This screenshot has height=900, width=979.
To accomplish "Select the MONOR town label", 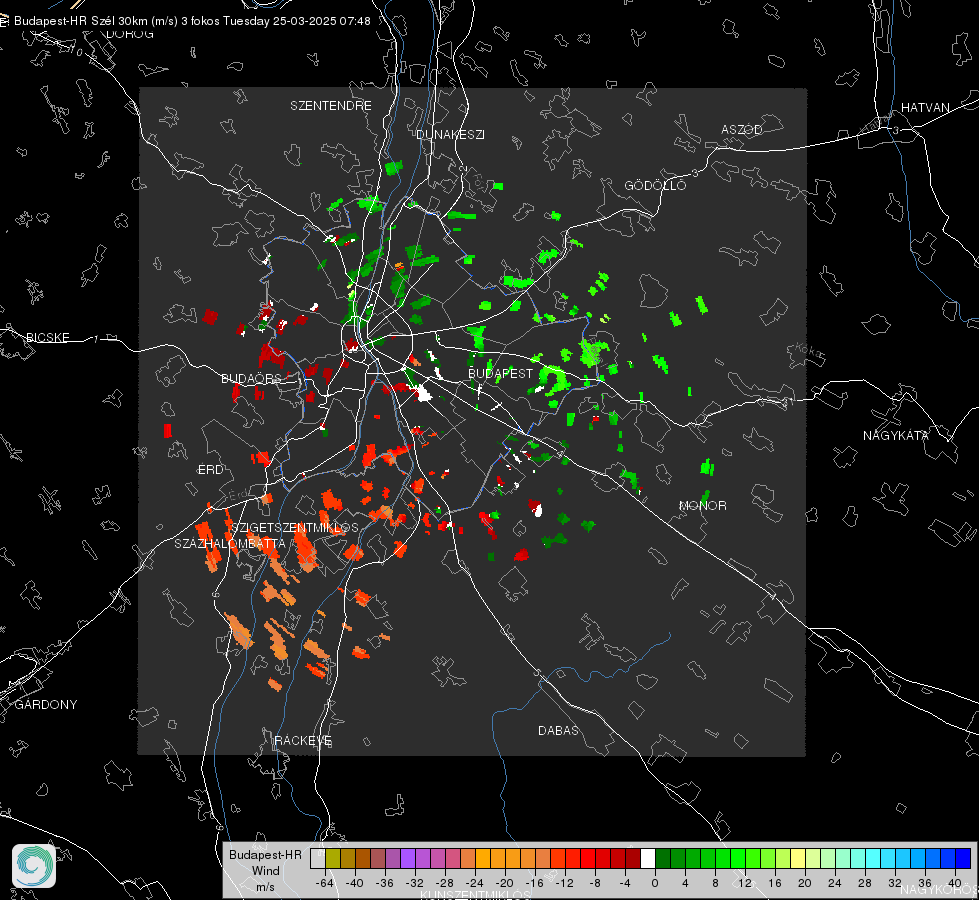I will click(x=703, y=505).
